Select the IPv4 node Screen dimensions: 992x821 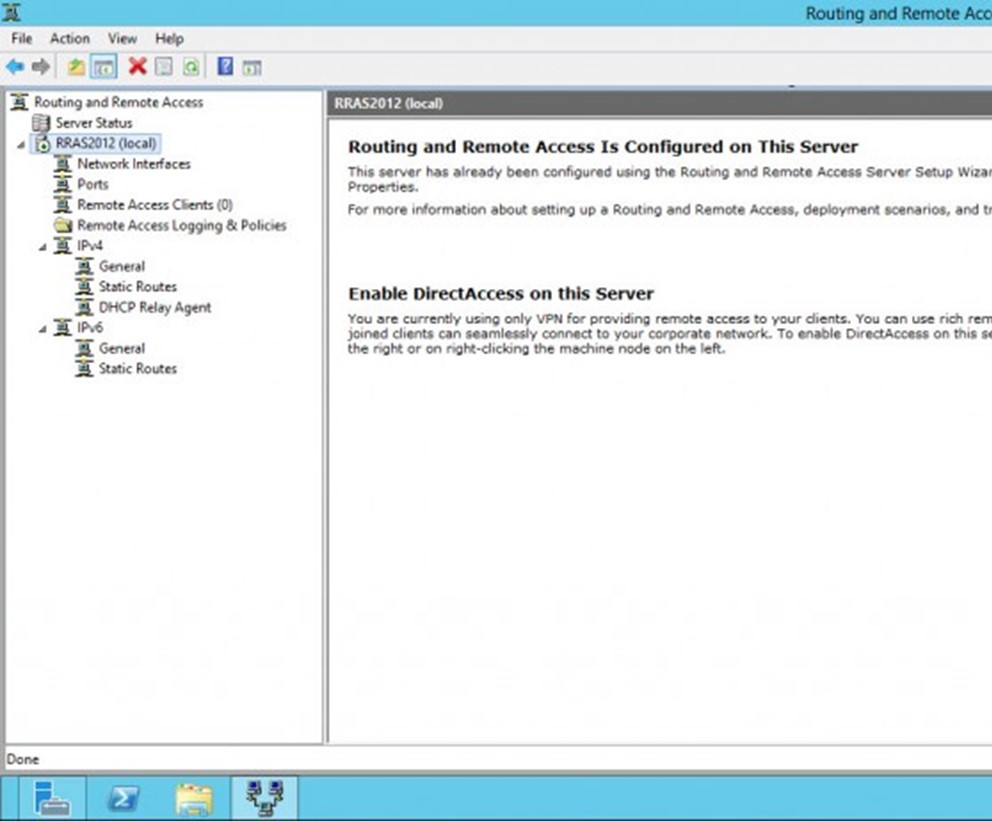[x=90, y=245]
